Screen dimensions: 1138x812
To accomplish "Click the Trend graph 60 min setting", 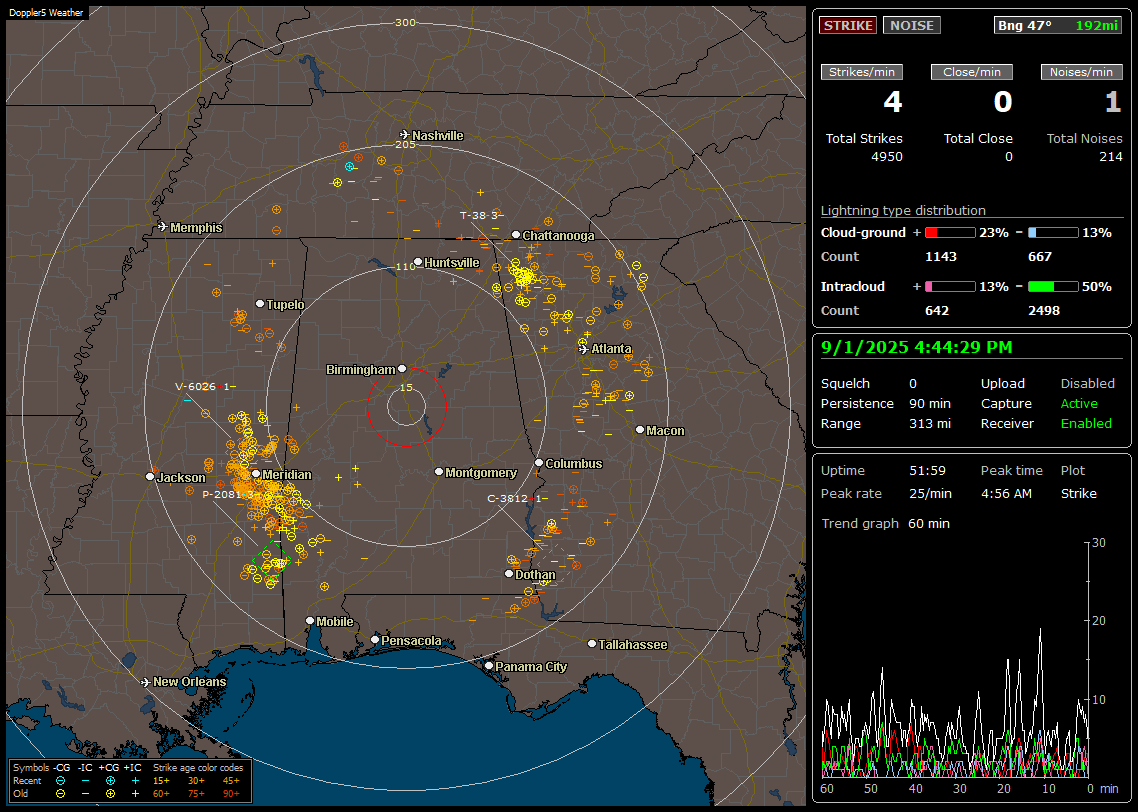I will coord(928,523).
